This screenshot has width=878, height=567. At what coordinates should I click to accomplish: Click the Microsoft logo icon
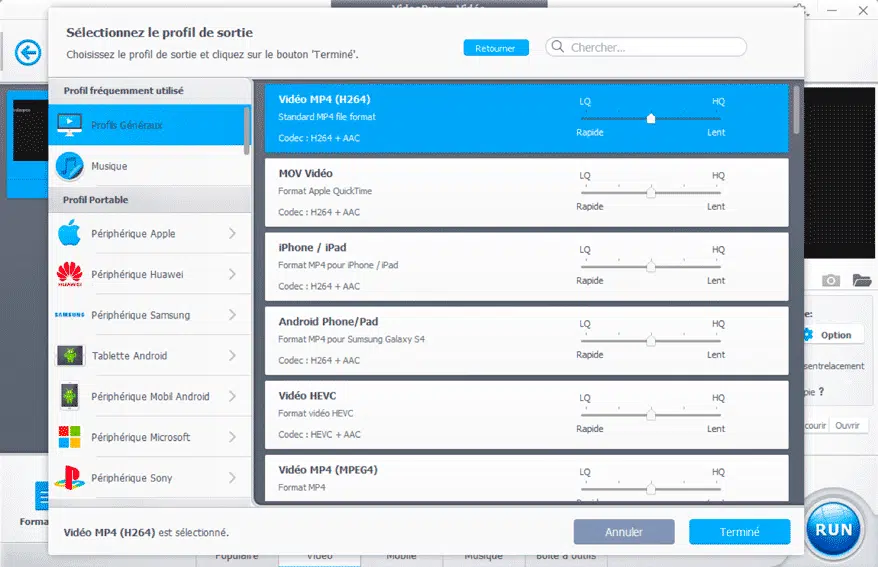[x=69, y=437]
